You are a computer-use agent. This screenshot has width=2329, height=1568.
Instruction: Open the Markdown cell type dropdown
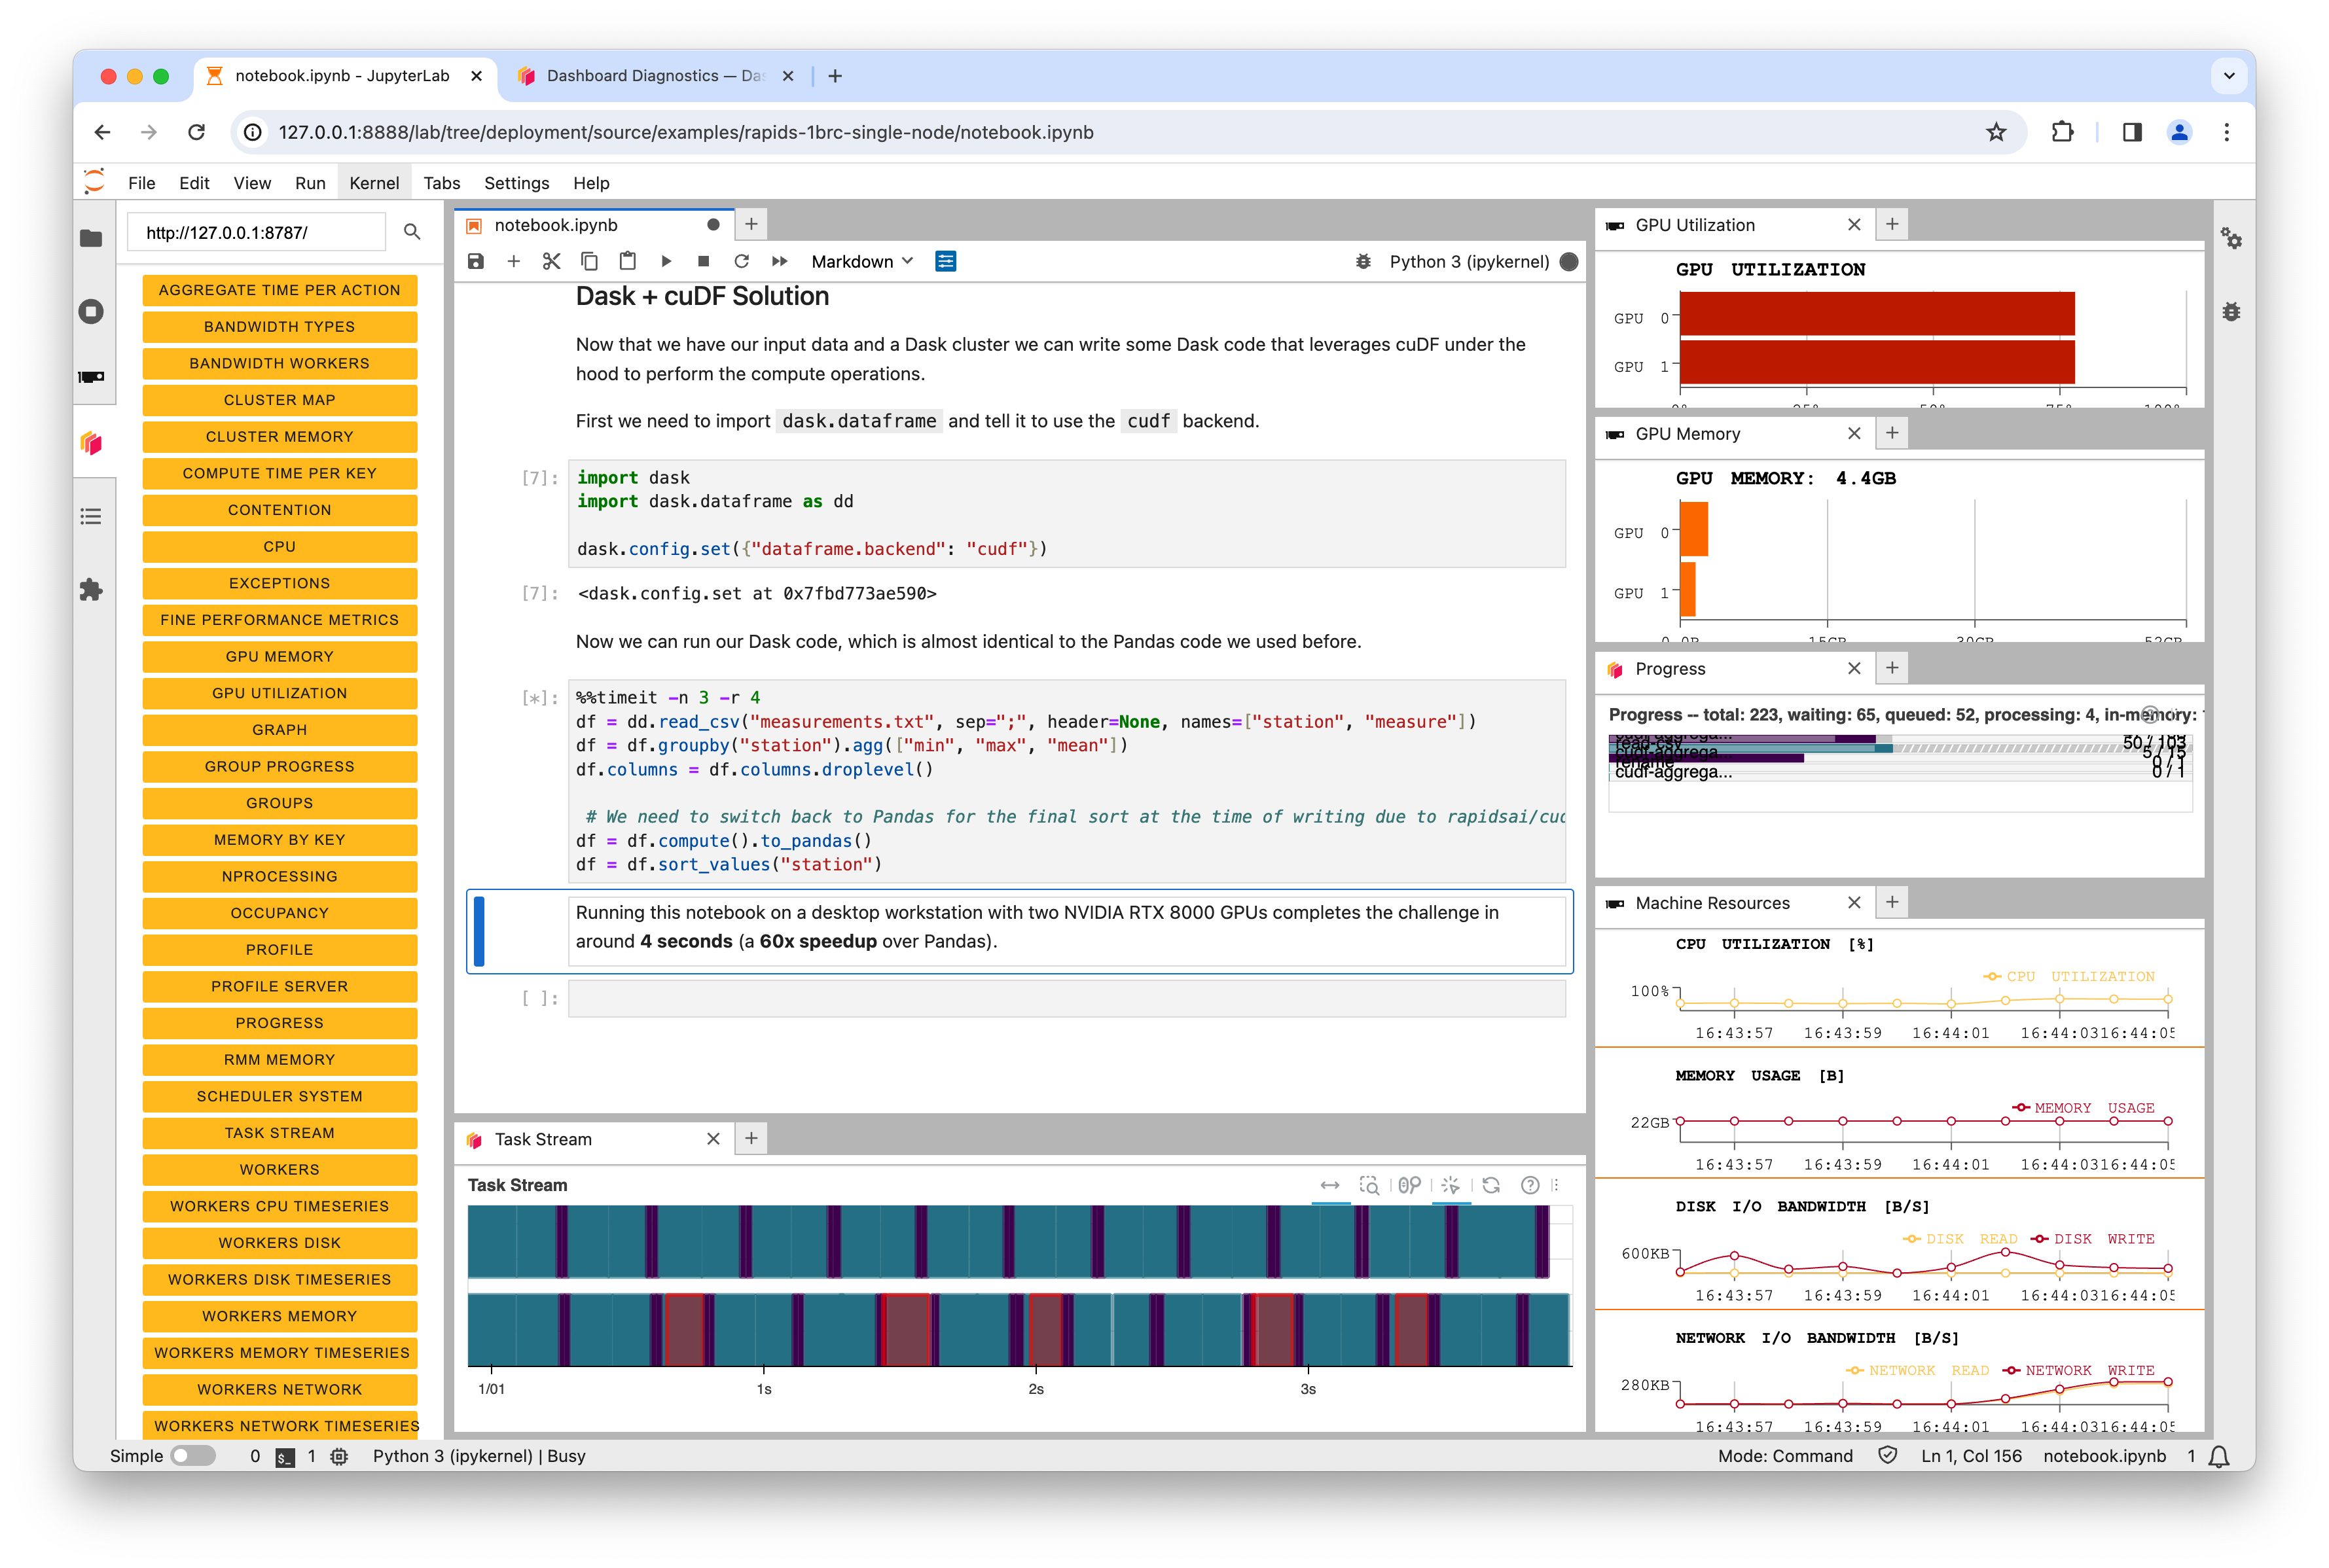[862, 261]
